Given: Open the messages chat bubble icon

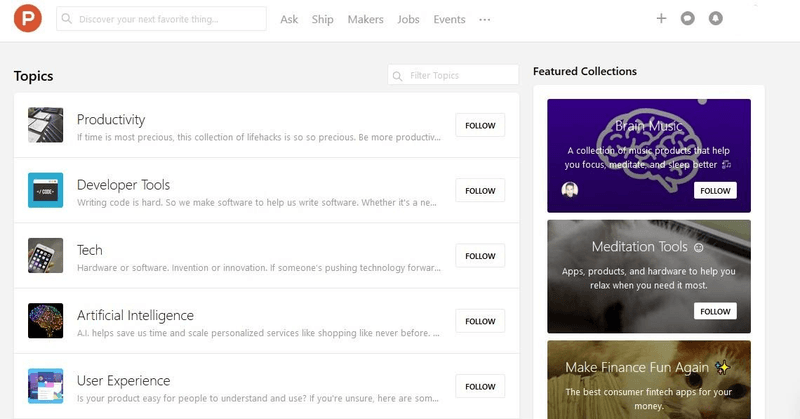Looking at the screenshot, I should [x=688, y=19].
